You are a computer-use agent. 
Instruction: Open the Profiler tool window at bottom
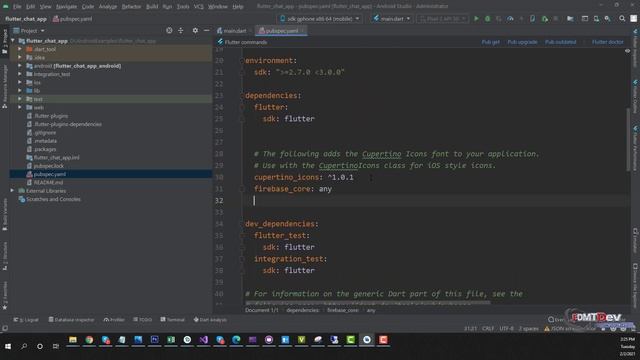coord(114,320)
